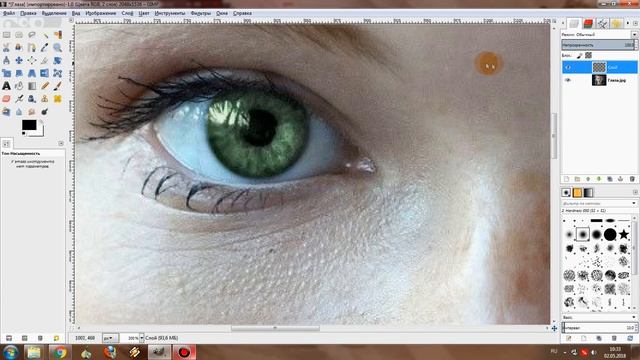Select the Paths tool
The width and height of the screenshot is (640, 360).
click(32, 48)
